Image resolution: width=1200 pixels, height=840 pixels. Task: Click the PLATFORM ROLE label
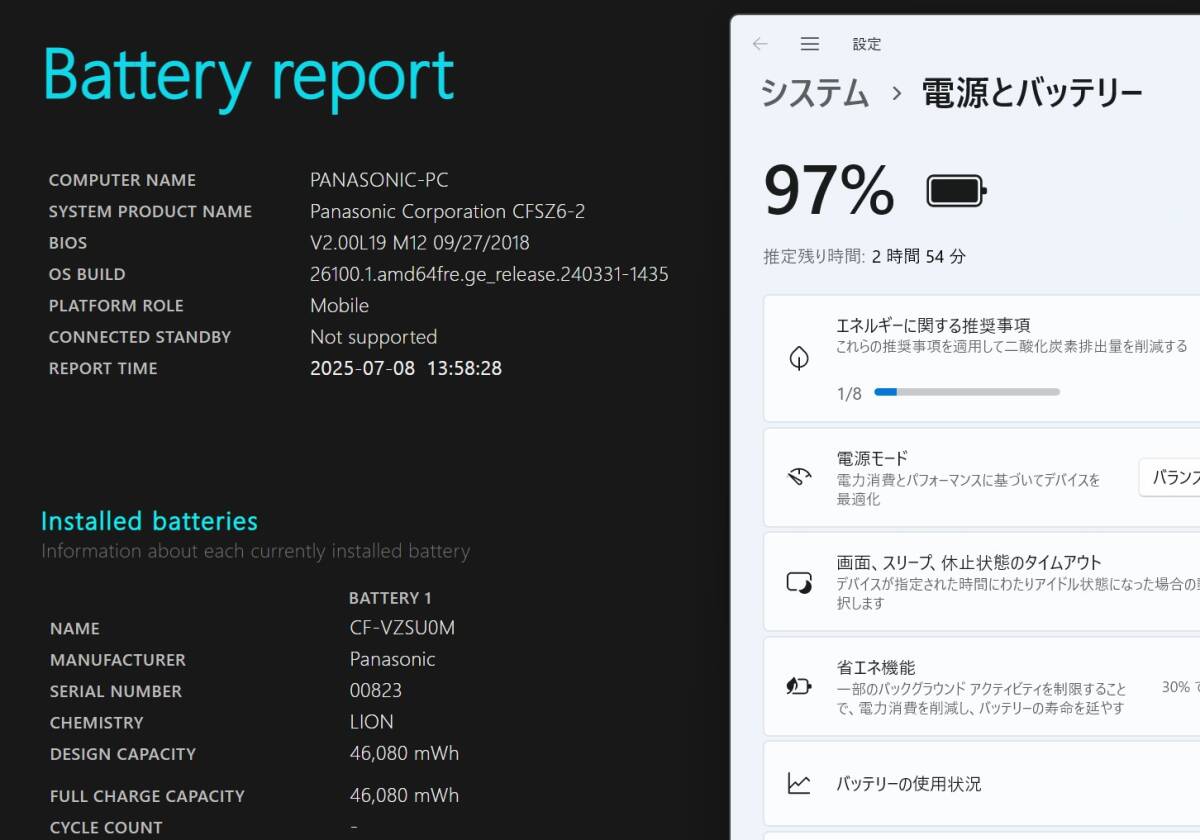pos(116,306)
